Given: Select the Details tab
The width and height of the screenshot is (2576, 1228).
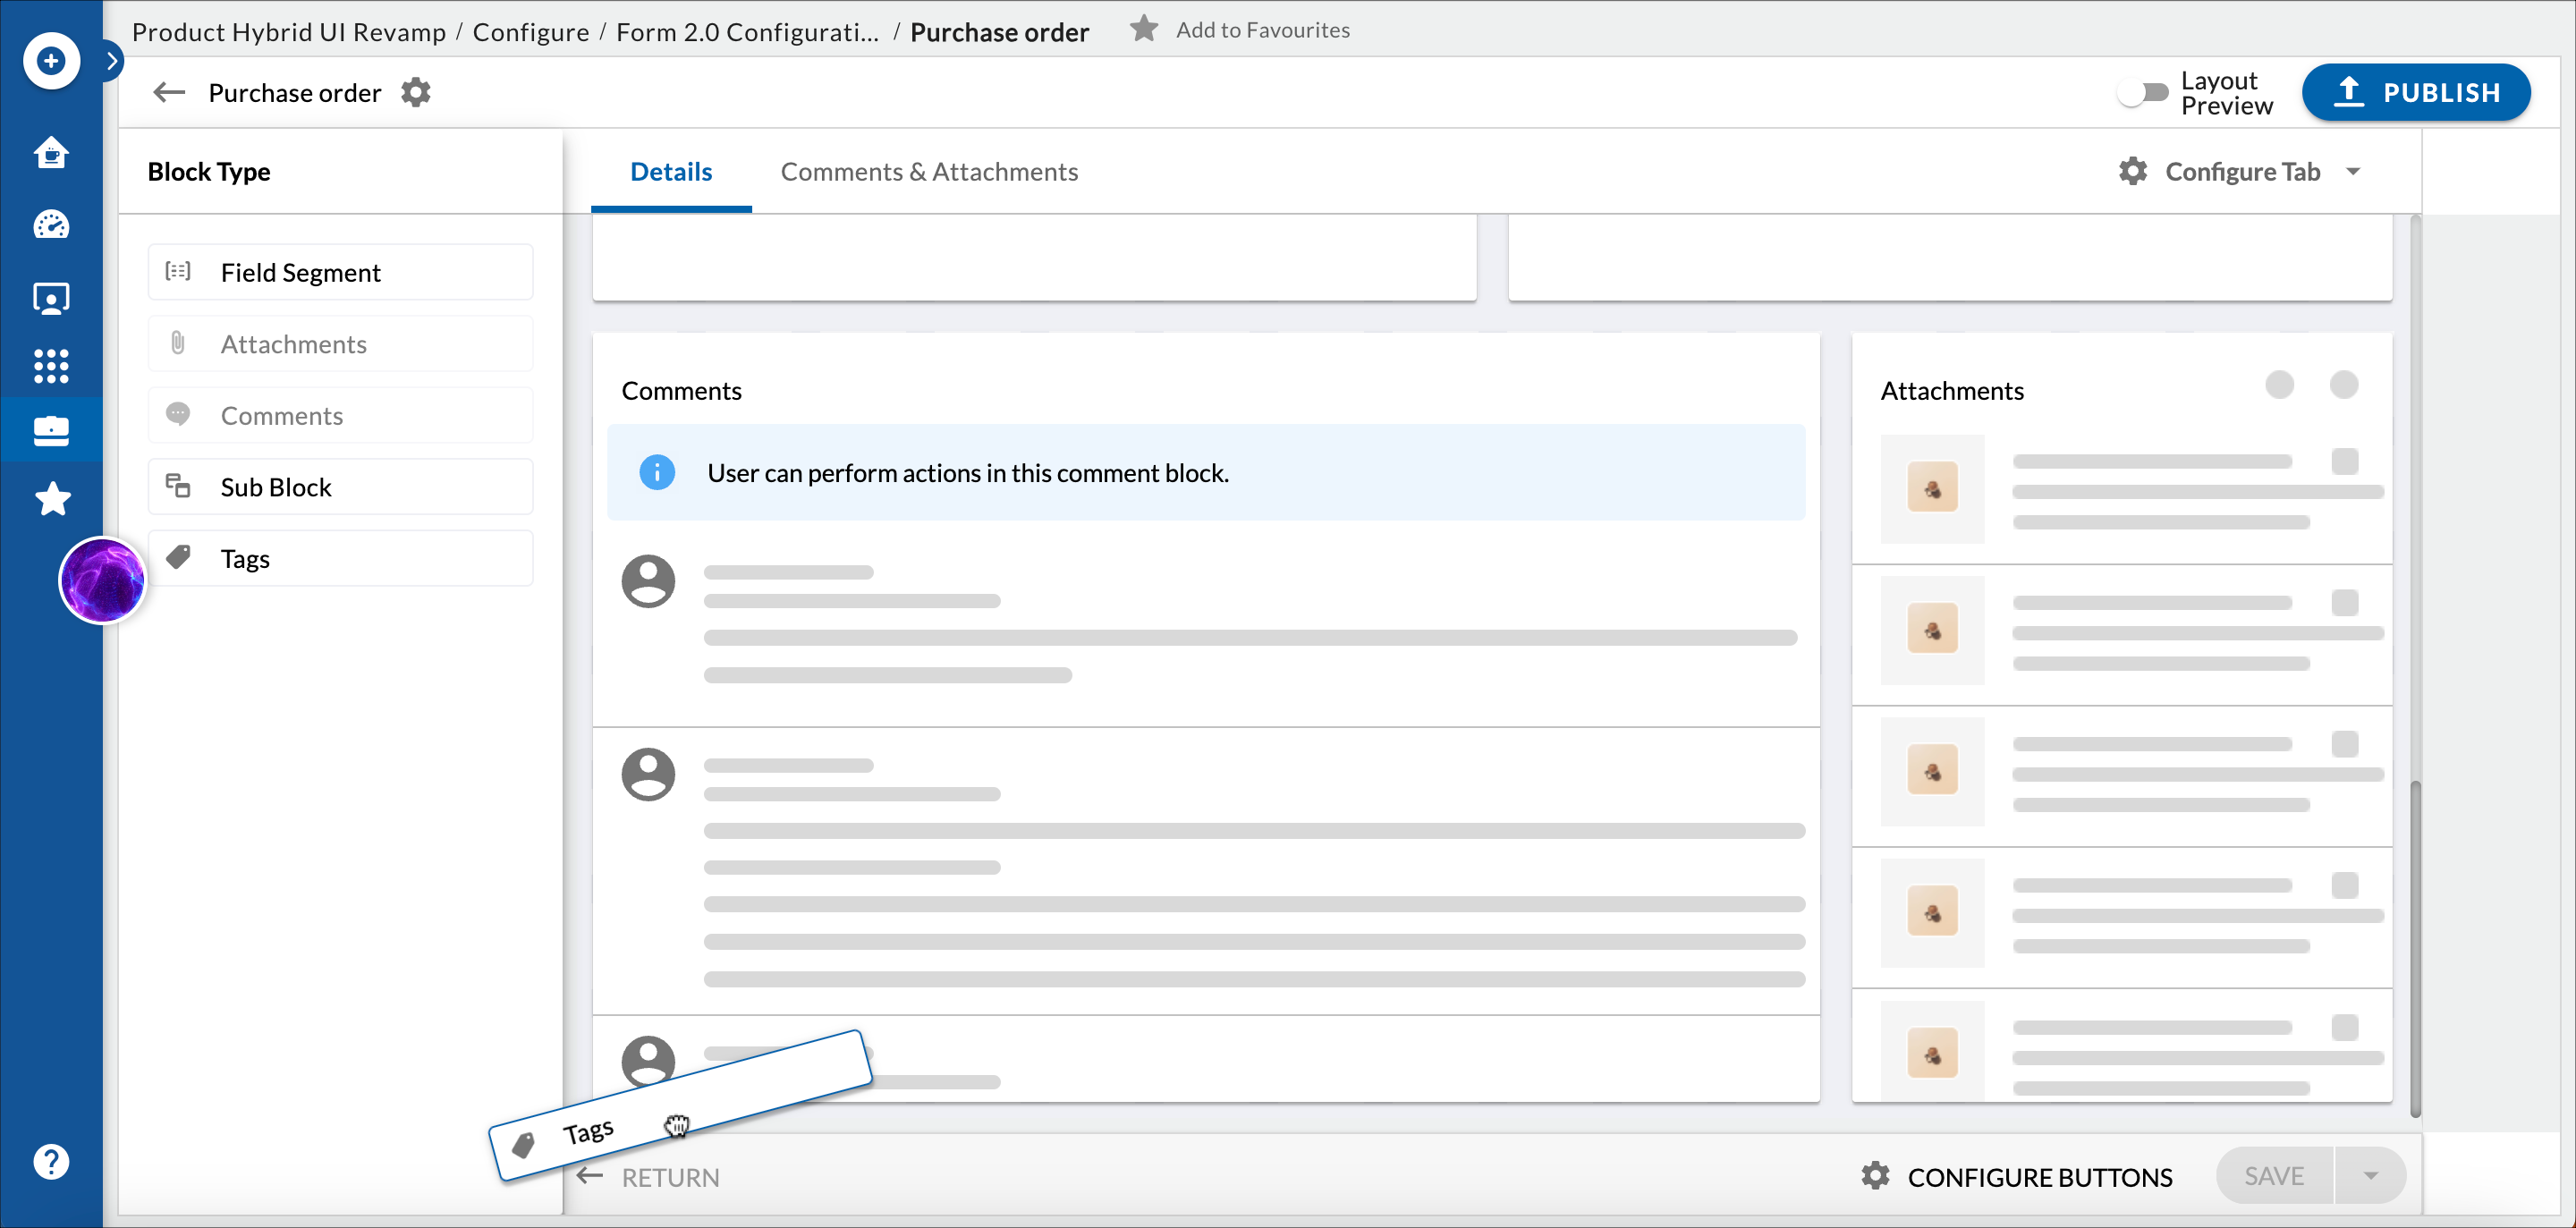Looking at the screenshot, I should click(x=671, y=171).
